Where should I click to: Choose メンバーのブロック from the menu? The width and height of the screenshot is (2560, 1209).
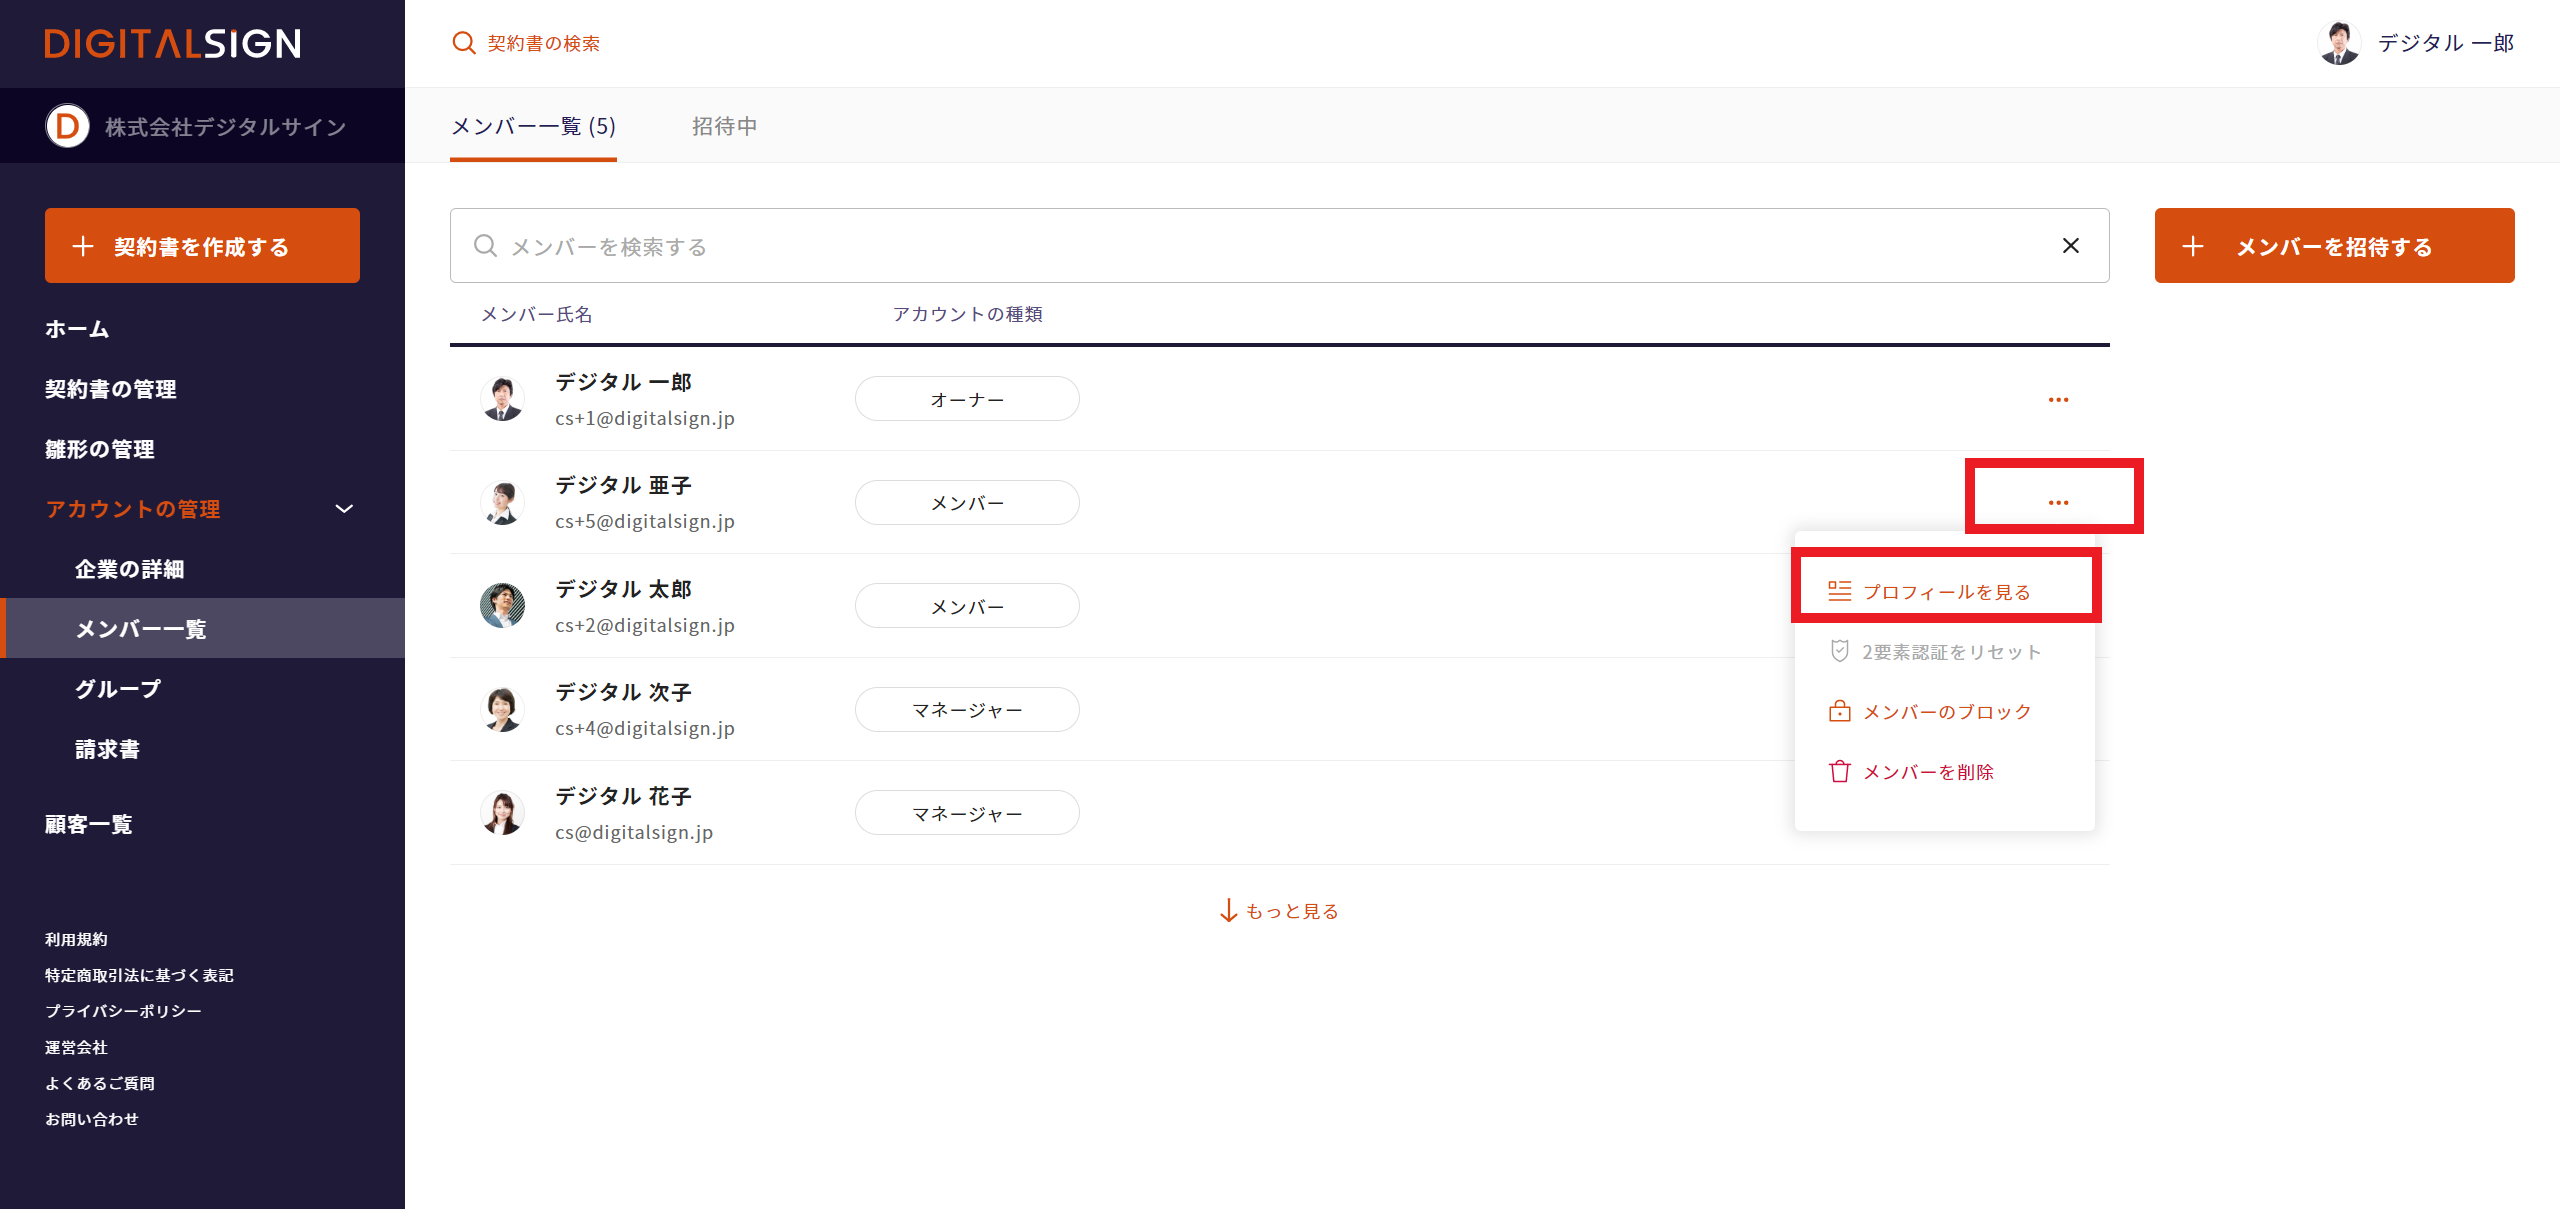pyautogui.click(x=1945, y=712)
